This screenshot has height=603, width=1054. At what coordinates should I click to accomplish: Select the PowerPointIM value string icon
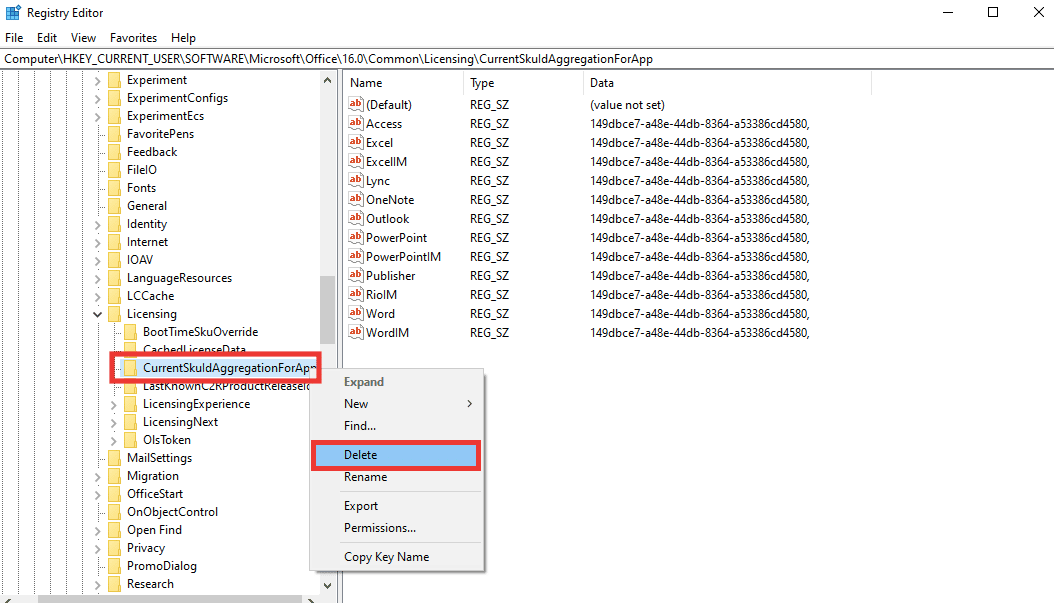click(x=356, y=256)
